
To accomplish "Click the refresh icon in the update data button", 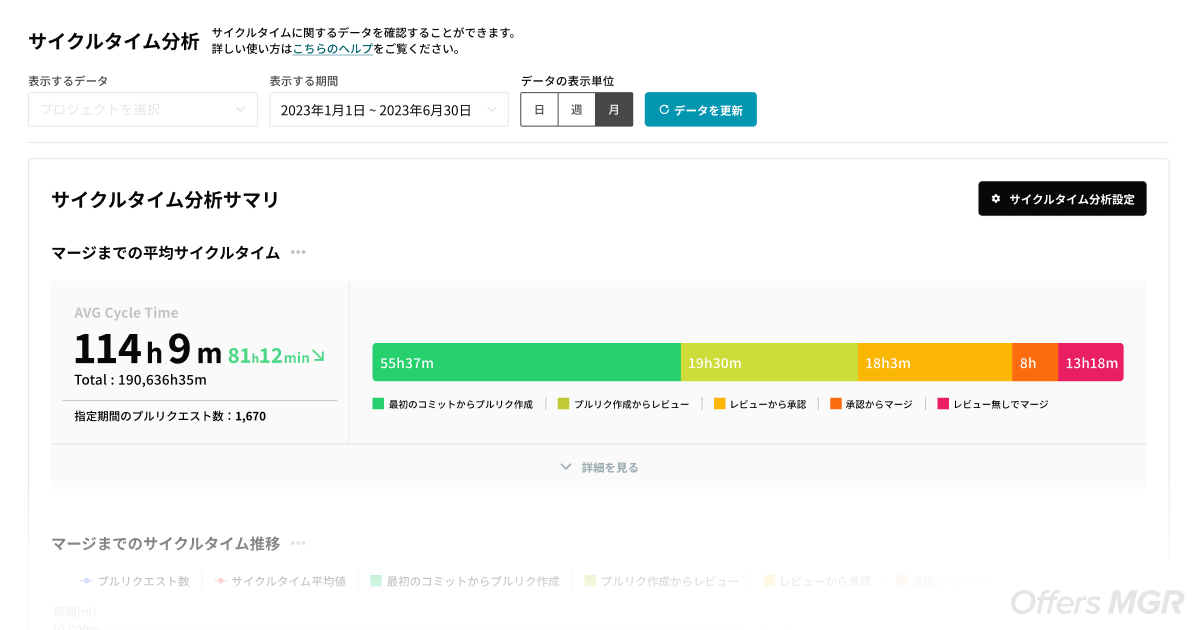I will pos(664,110).
